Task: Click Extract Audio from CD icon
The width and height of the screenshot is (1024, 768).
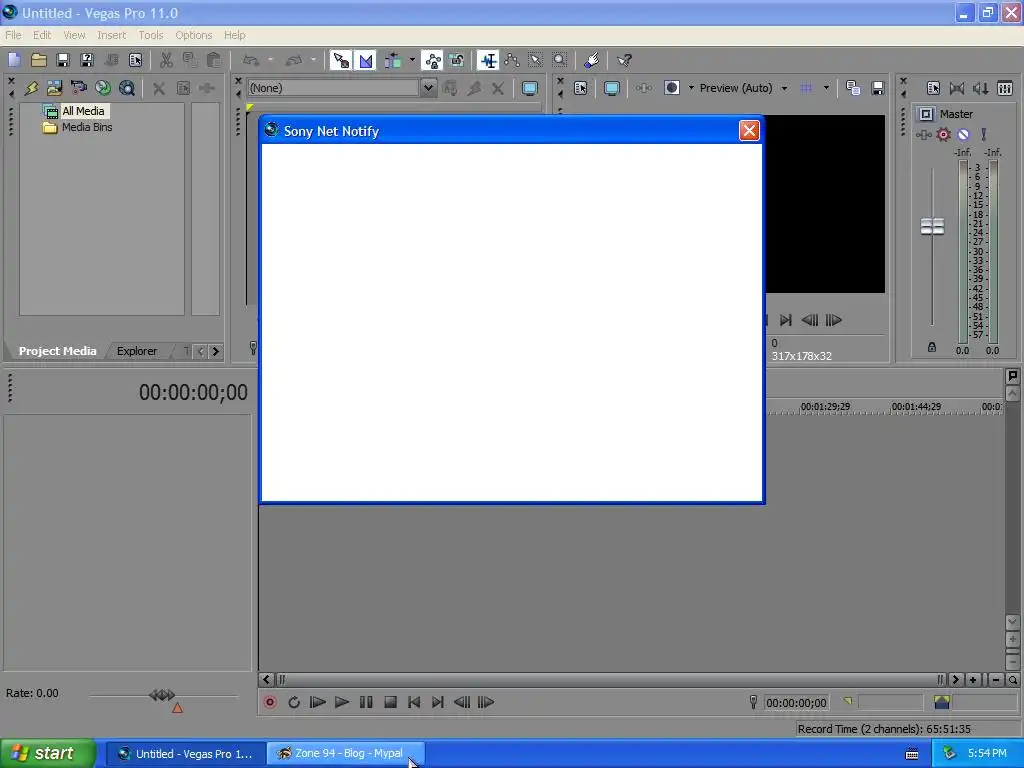Action: click(103, 88)
